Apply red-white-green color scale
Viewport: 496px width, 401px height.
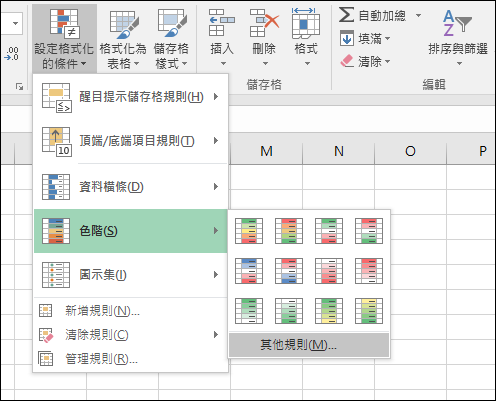coord(369,231)
